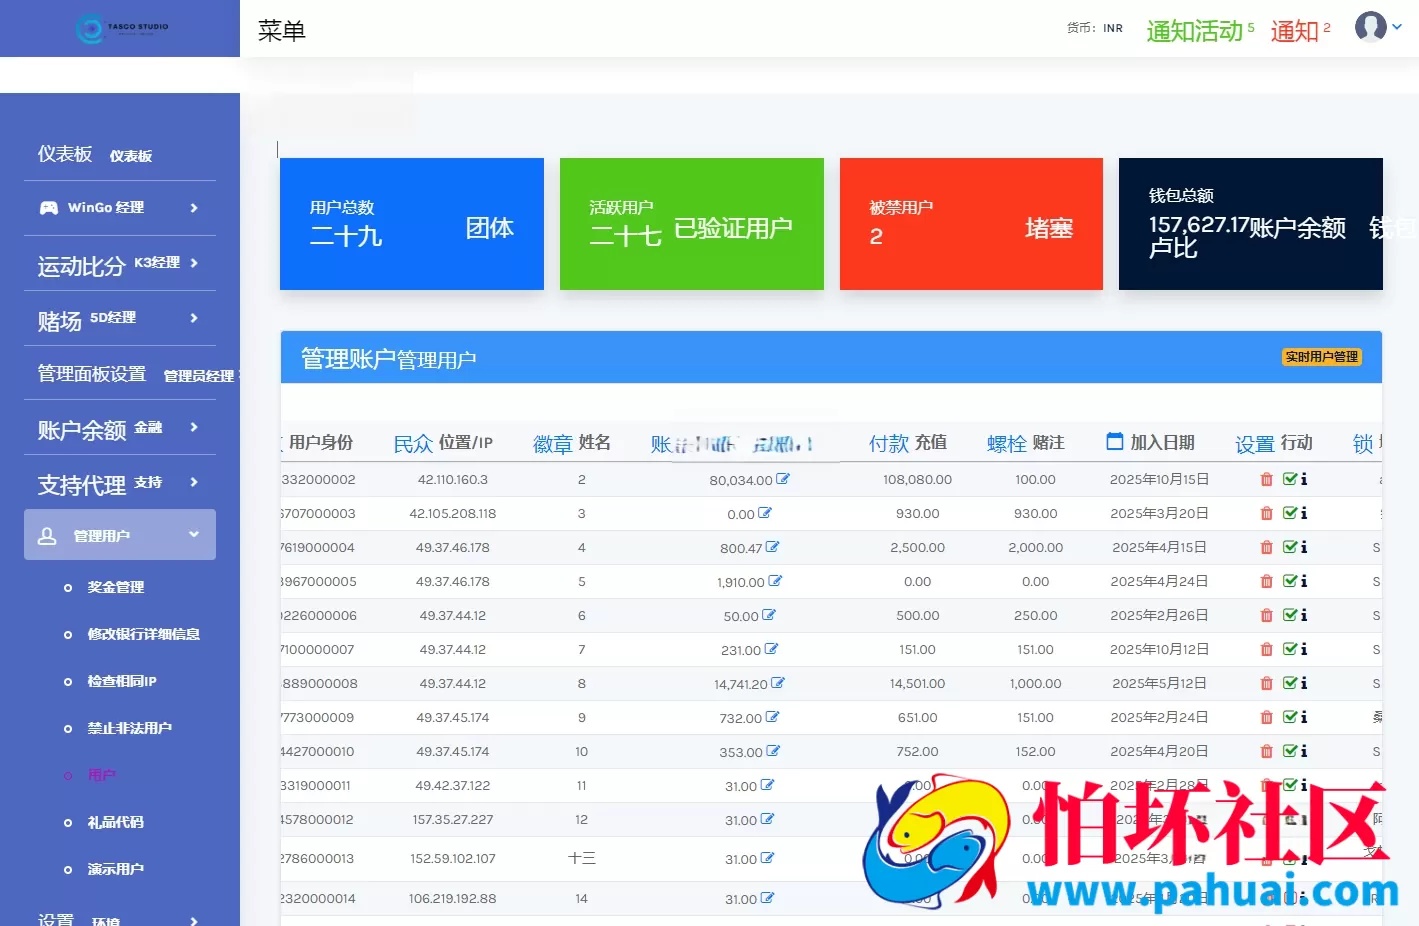Expand the 5D经理 sidebar chevron

[194, 318]
